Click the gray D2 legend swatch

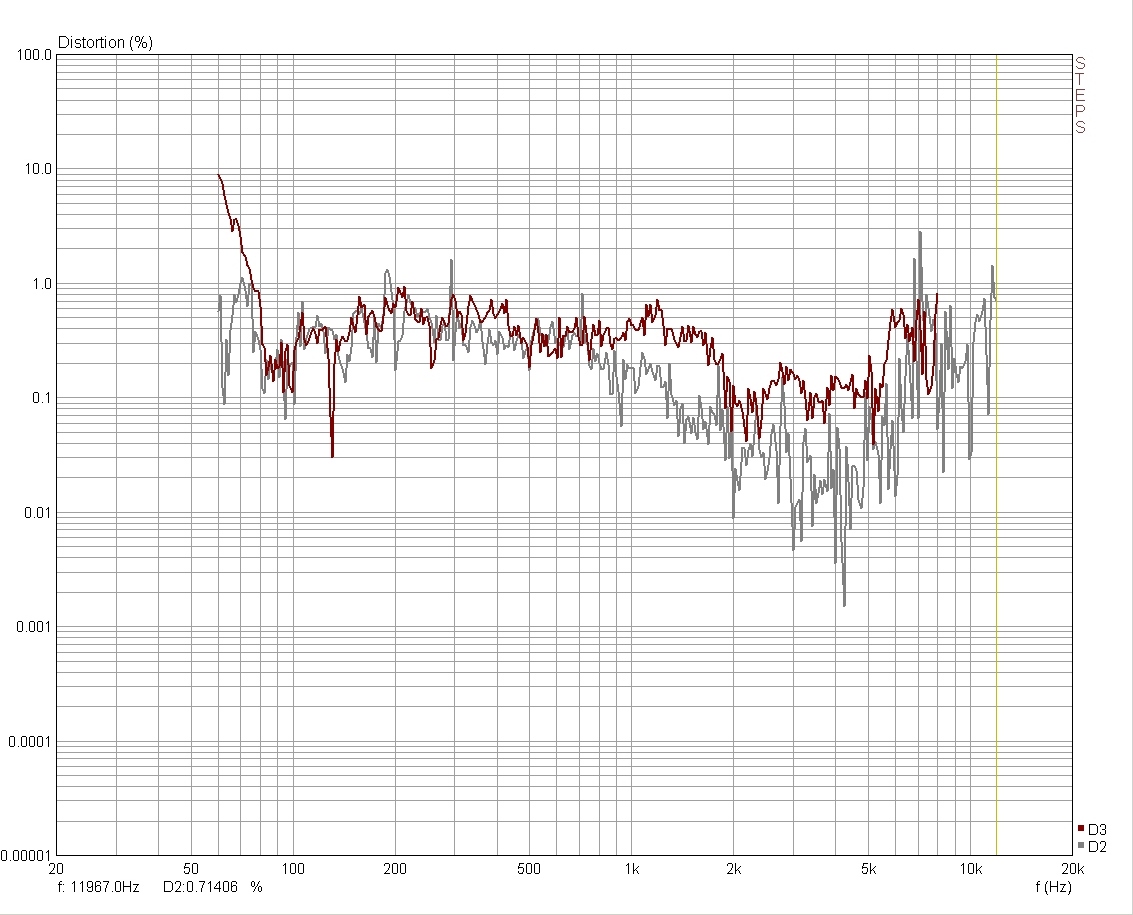tap(1082, 846)
